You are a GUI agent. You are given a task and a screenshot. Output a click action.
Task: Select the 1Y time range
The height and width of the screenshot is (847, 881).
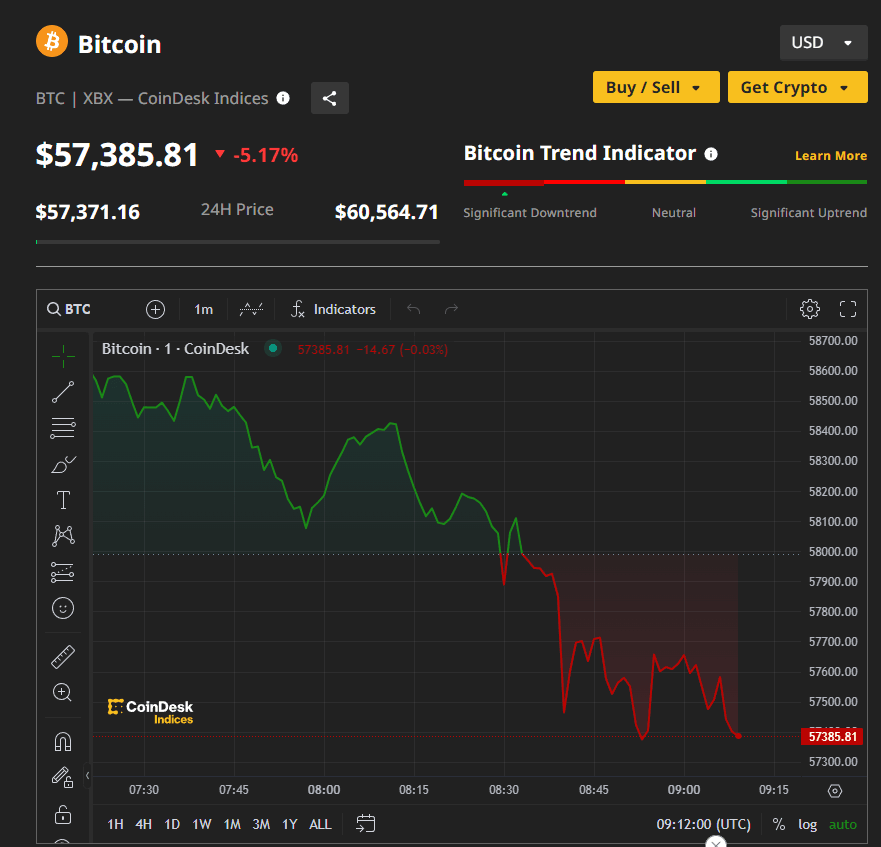click(x=289, y=824)
